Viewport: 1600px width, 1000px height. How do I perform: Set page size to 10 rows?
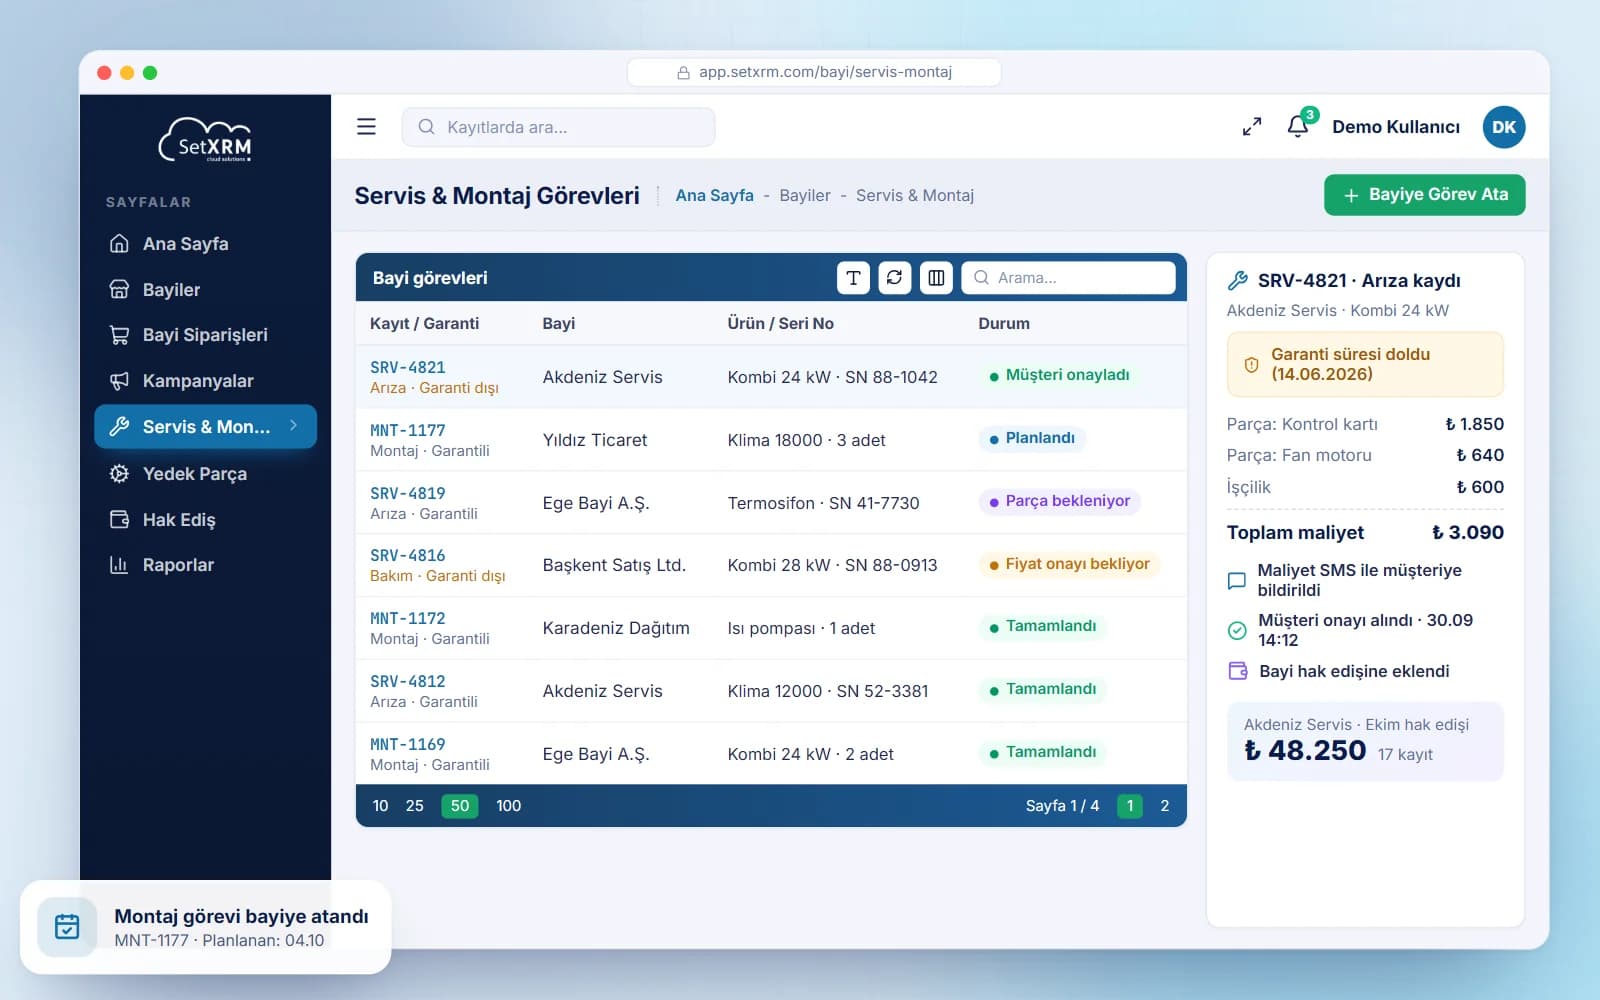[x=380, y=806]
